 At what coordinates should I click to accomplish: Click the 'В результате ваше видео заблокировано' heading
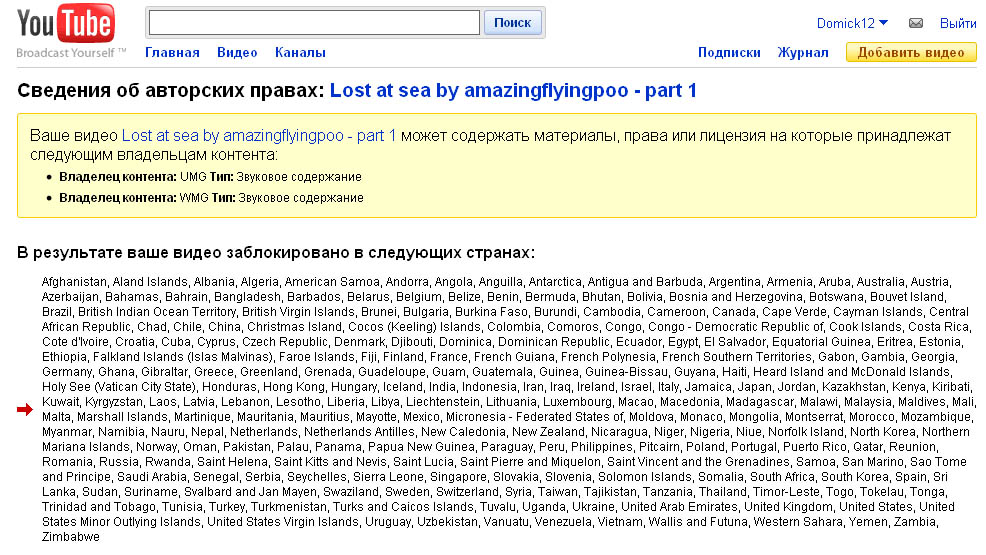pyautogui.click(x=276, y=253)
